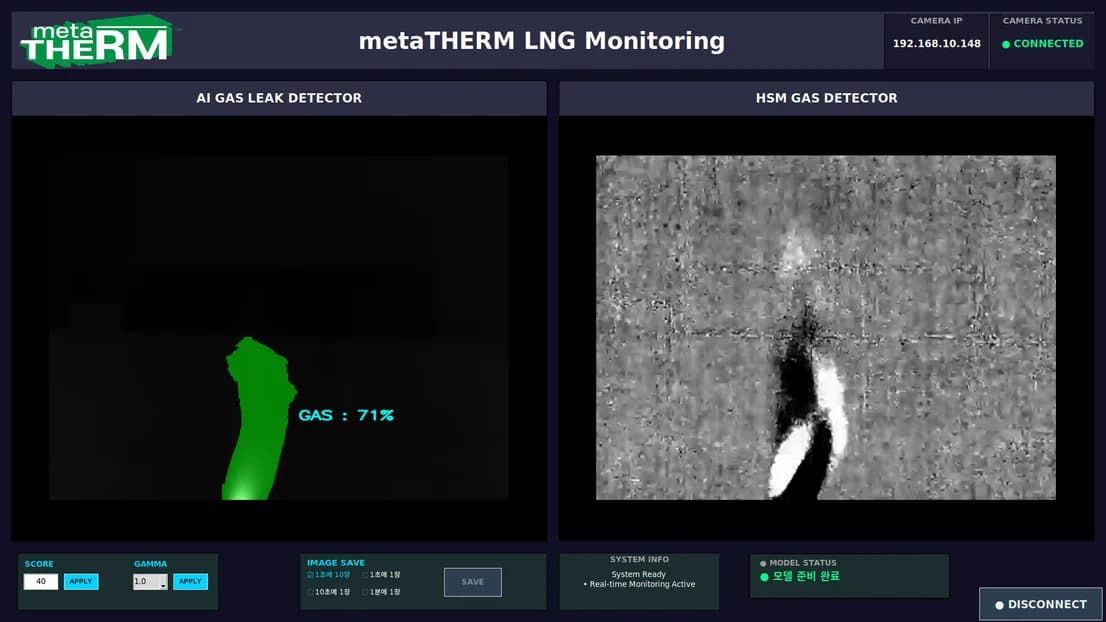Open the GAMMA 1.0 spinner arrow
Screen dimensions: 1106x622
point(163,583)
